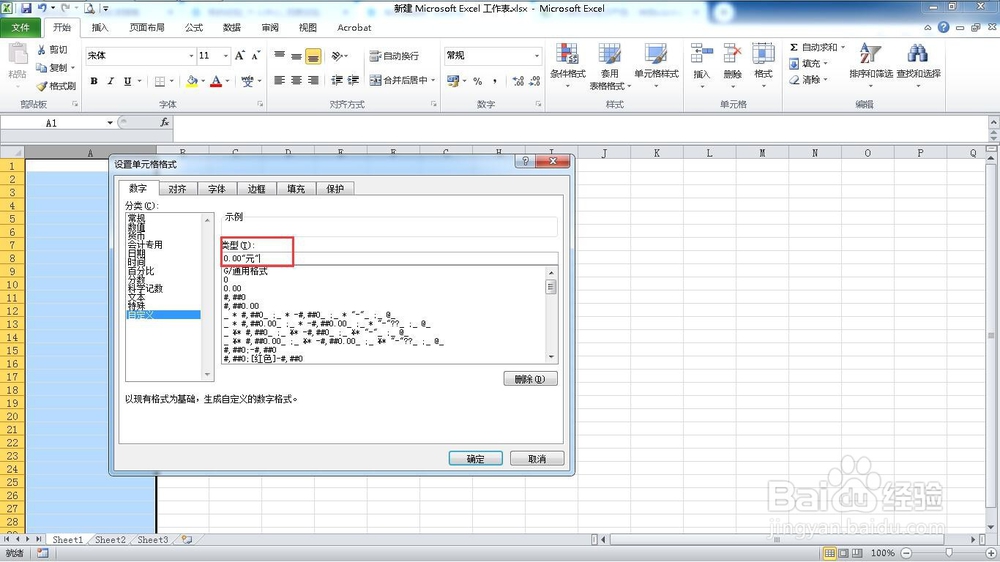This screenshot has width=1000, height=562.
Task: Click the decrease decimal icon
Action: [534, 81]
